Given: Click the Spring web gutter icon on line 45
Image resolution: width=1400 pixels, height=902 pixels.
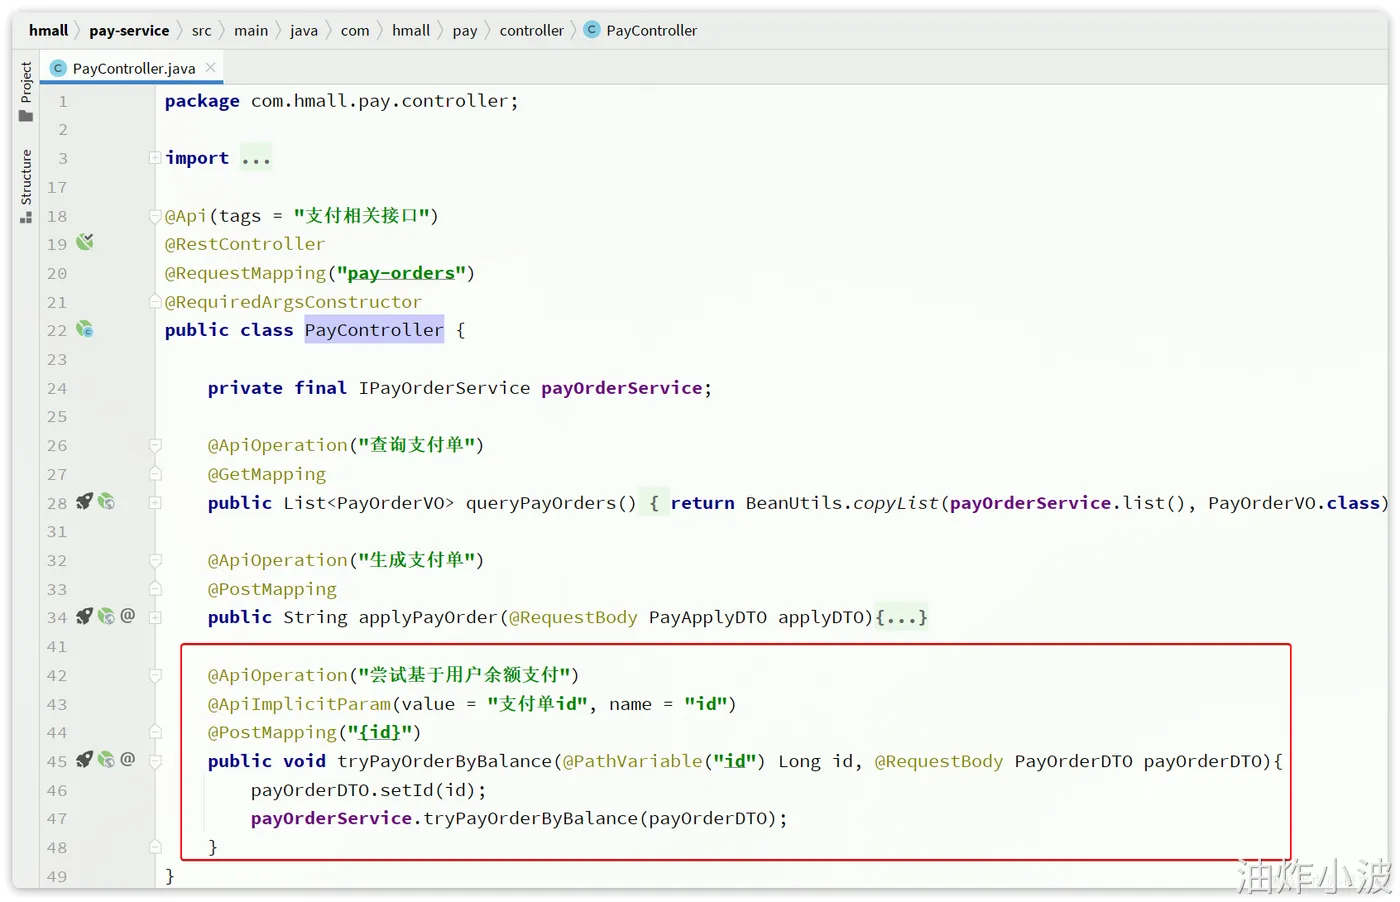Looking at the screenshot, I should click(x=106, y=760).
